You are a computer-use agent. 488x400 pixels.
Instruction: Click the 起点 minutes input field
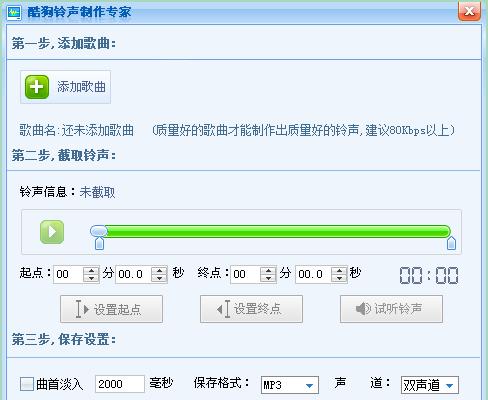click(68, 274)
